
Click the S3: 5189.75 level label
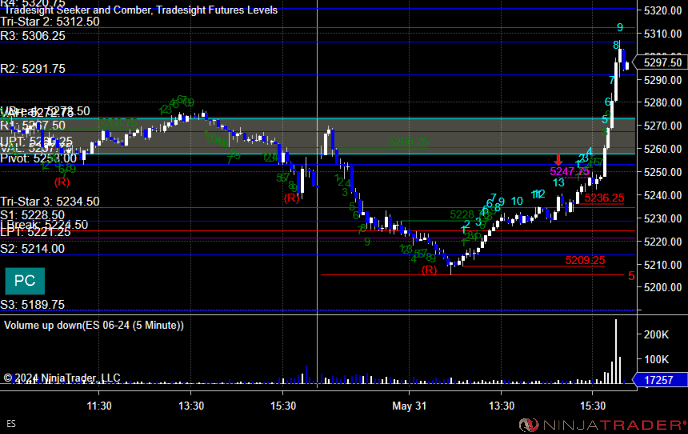pos(32,305)
